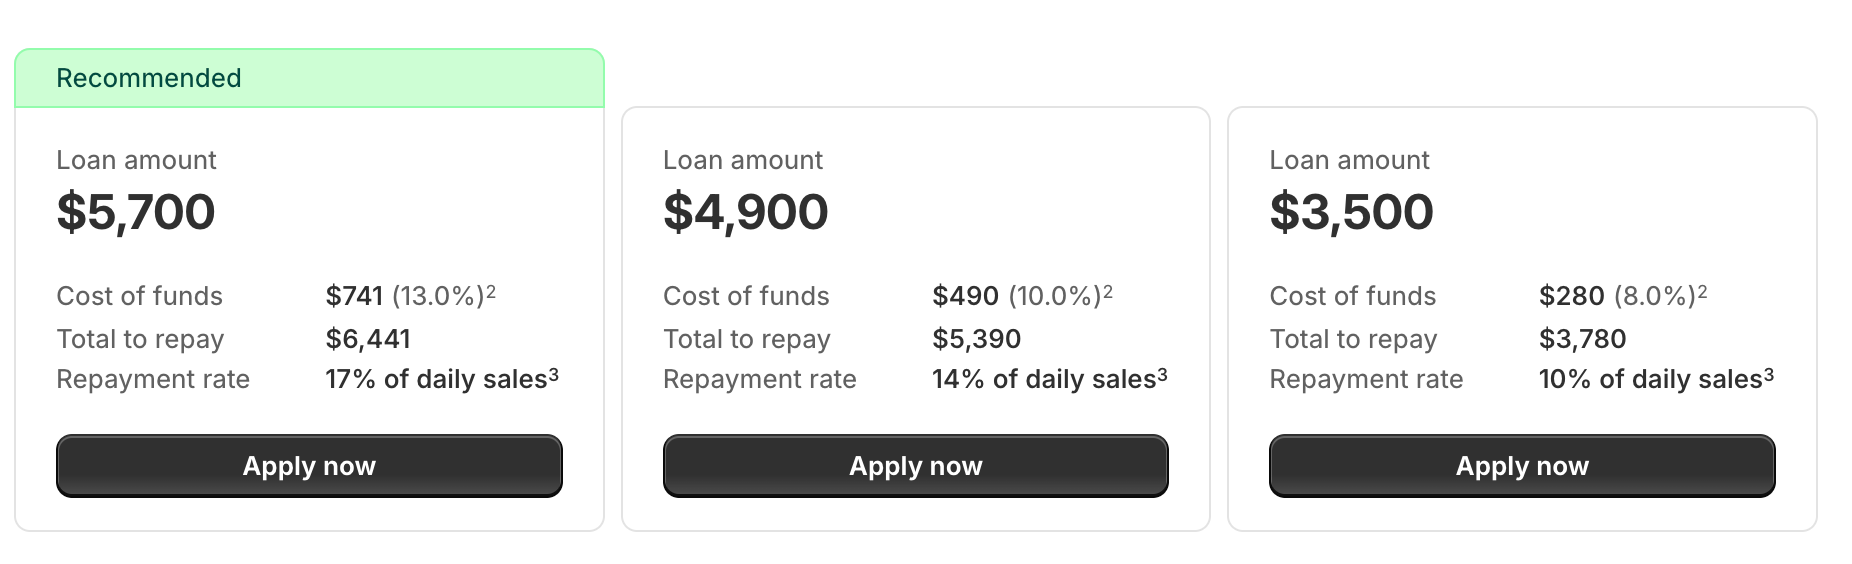
Task: Click the $741 cost of funds amount
Action: pos(354,296)
